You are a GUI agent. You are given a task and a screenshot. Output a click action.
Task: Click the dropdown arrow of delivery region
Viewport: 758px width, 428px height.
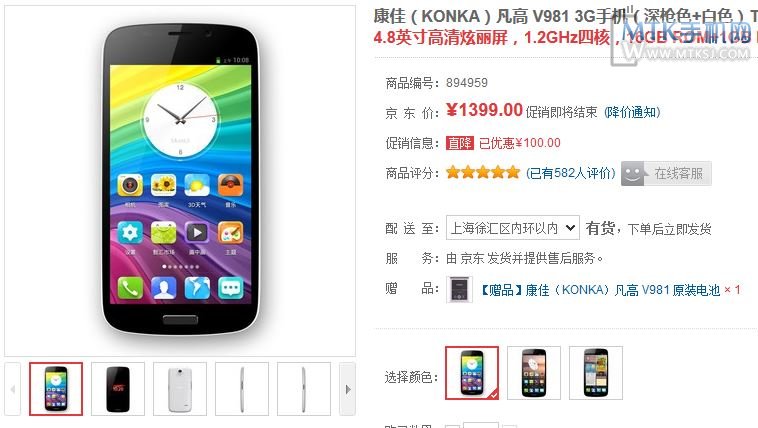pyautogui.click(x=570, y=228)
